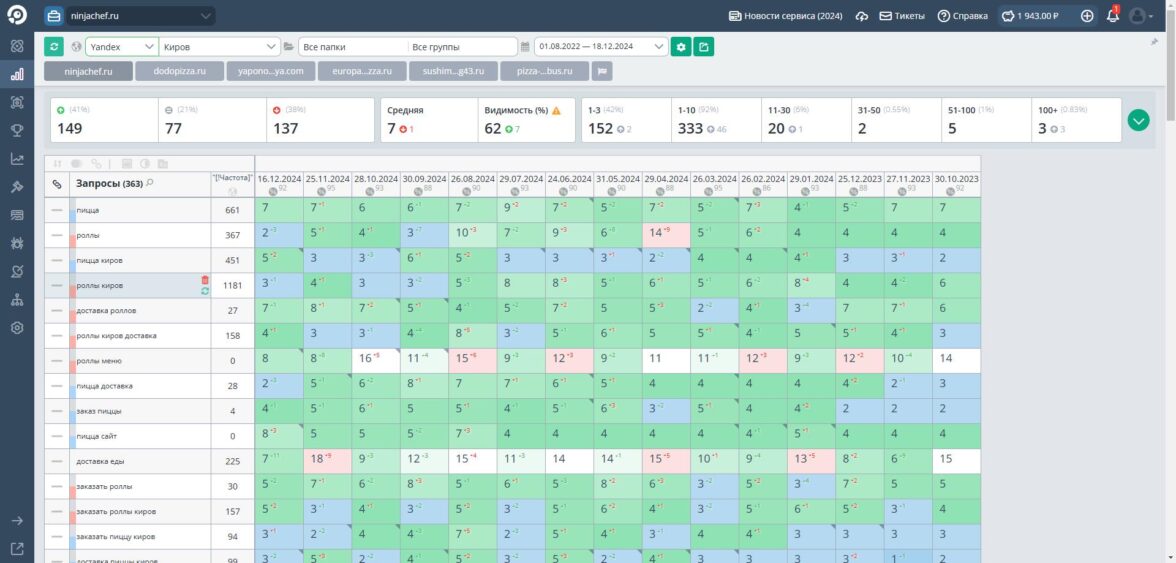
Task: Open green gear settings button next to date range
Action: click(x=680, y=46)
